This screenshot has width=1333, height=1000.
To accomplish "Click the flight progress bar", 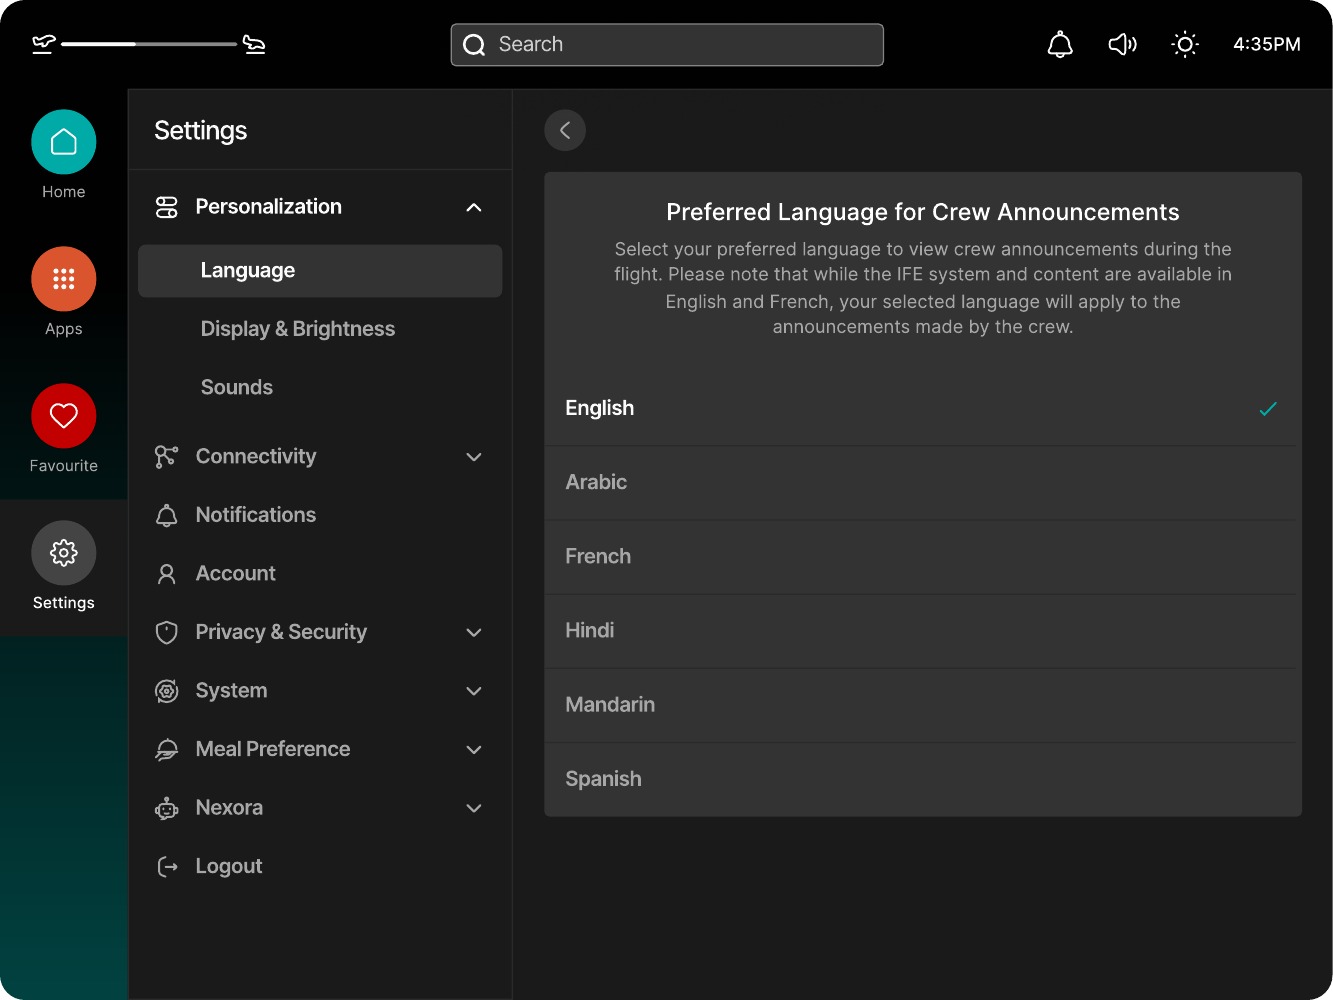I will click(x=149, y=44).
